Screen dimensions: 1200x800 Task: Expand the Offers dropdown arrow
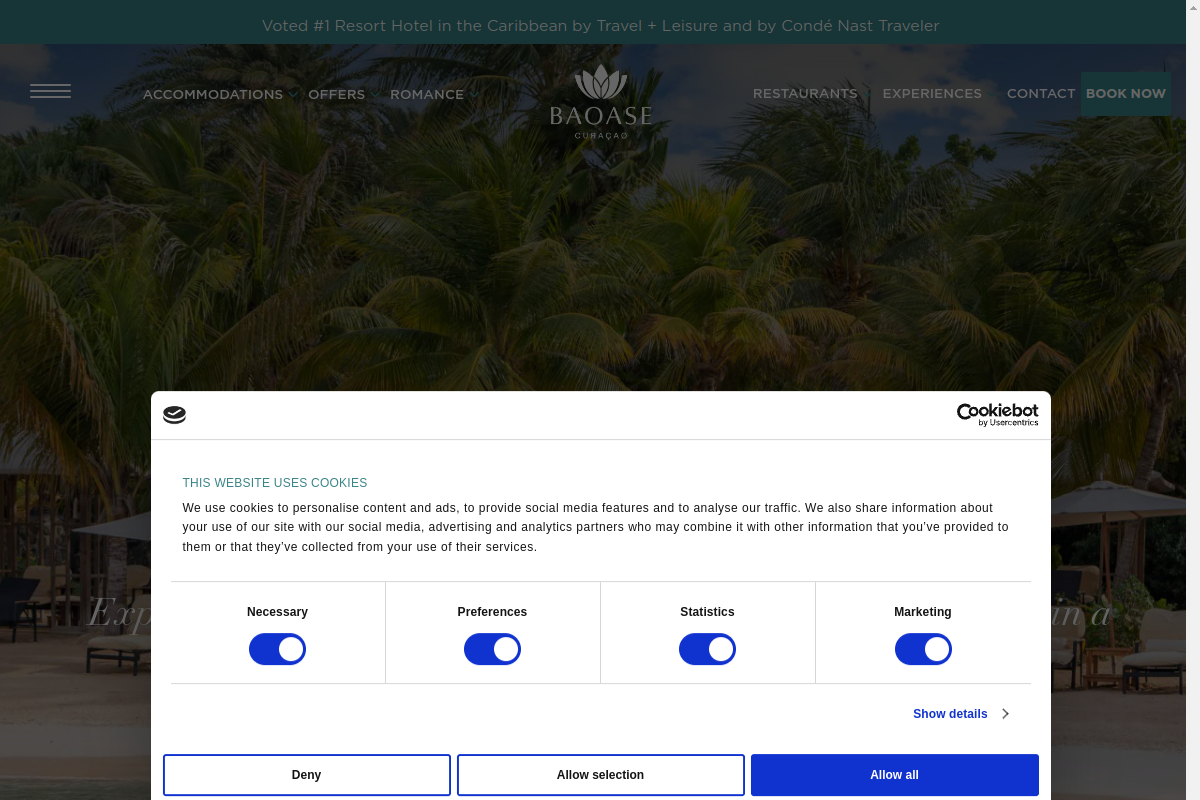375,95
